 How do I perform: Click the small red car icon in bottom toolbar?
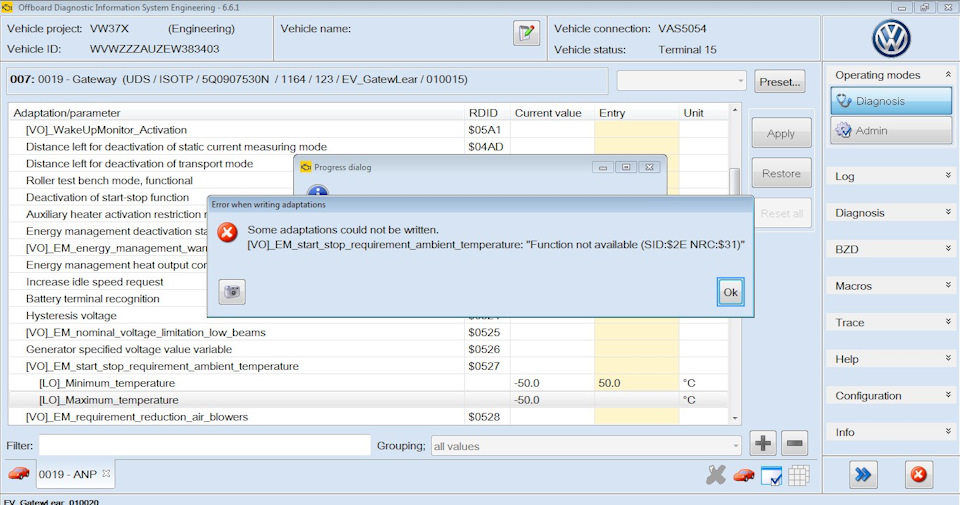(743, 475)
